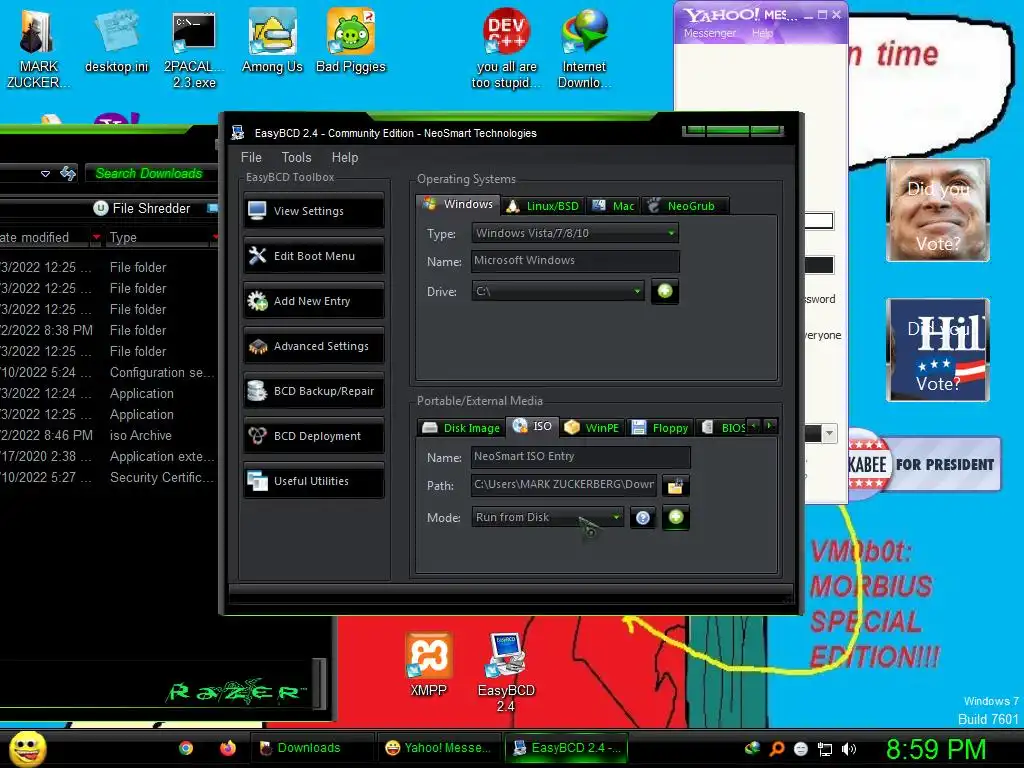This screenshot has width=1024, height=768.
Task: Click the Search Downloads box
Action: pyautogui.click(x=150, y=174)
